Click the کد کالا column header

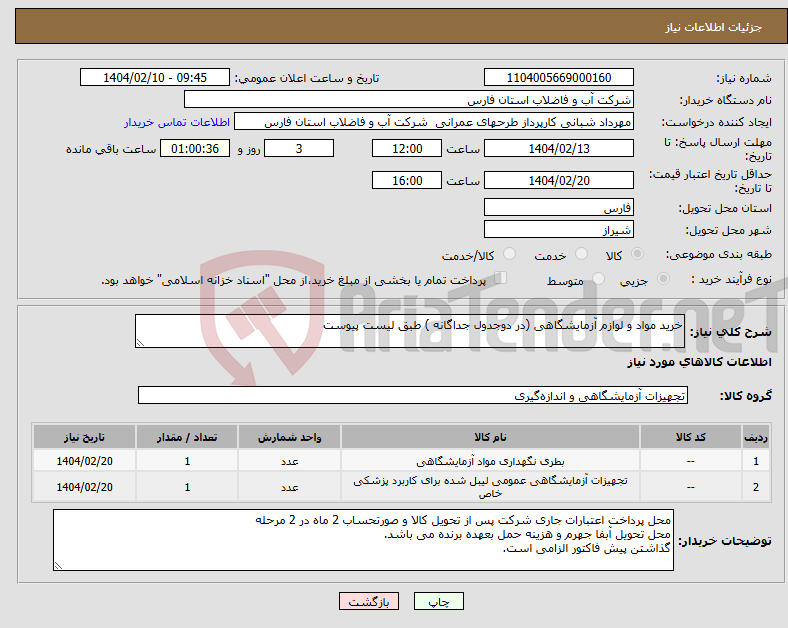[691, 437]
